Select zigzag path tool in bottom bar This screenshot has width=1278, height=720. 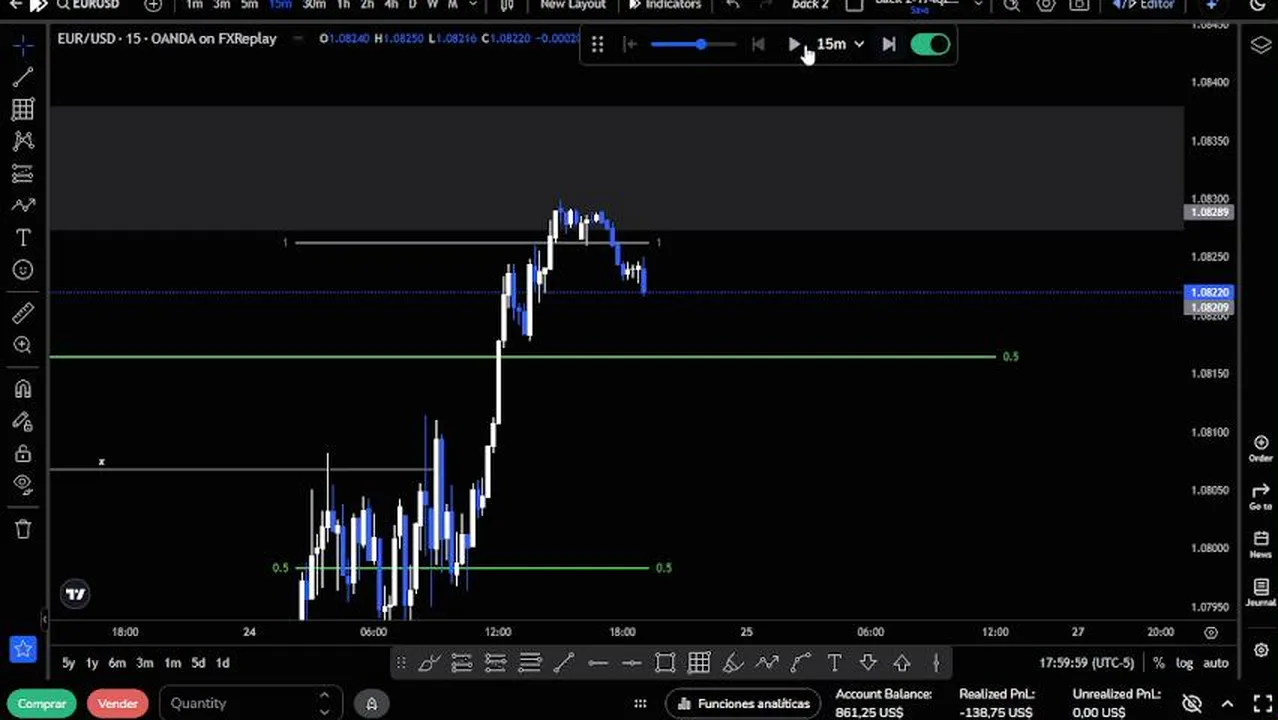click(767, 662)
